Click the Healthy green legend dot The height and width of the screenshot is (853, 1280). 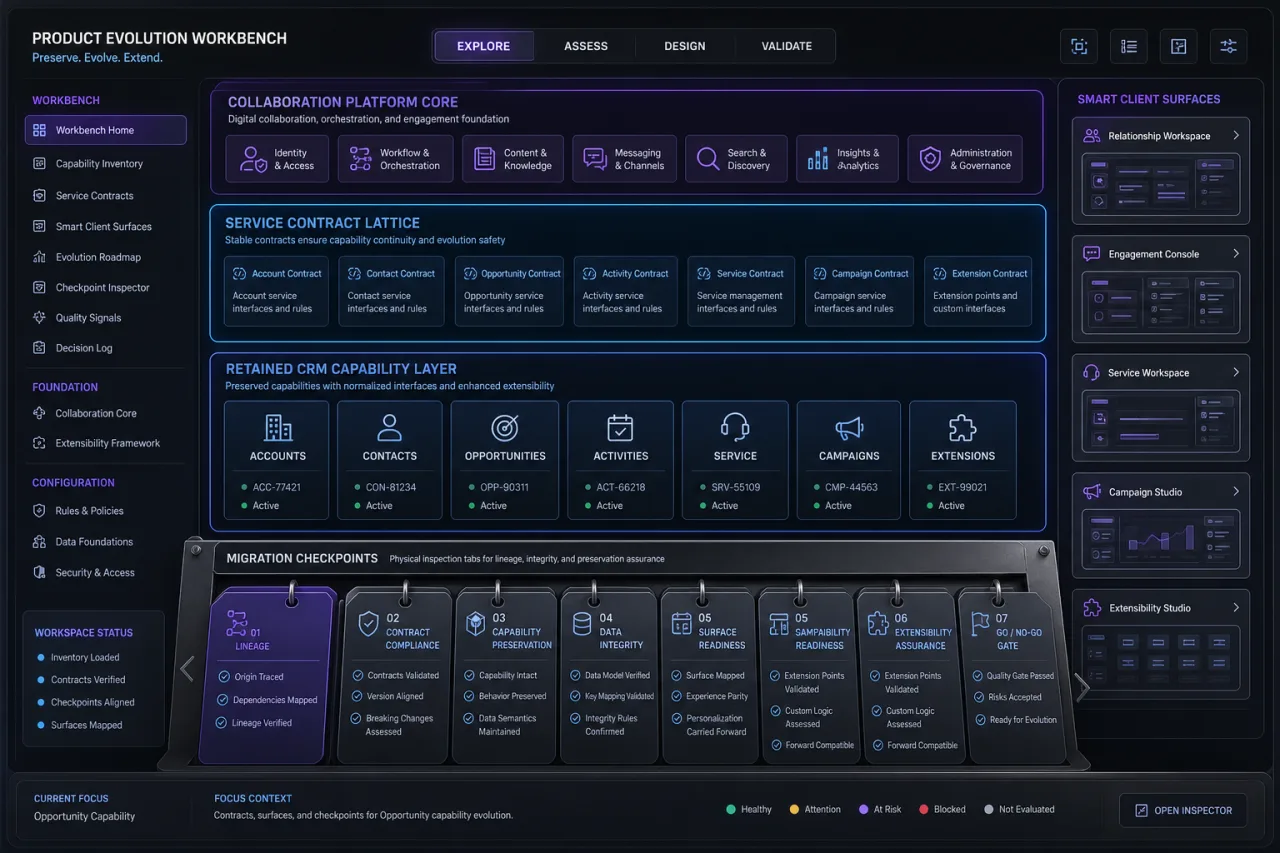click(x=730, y=809)
